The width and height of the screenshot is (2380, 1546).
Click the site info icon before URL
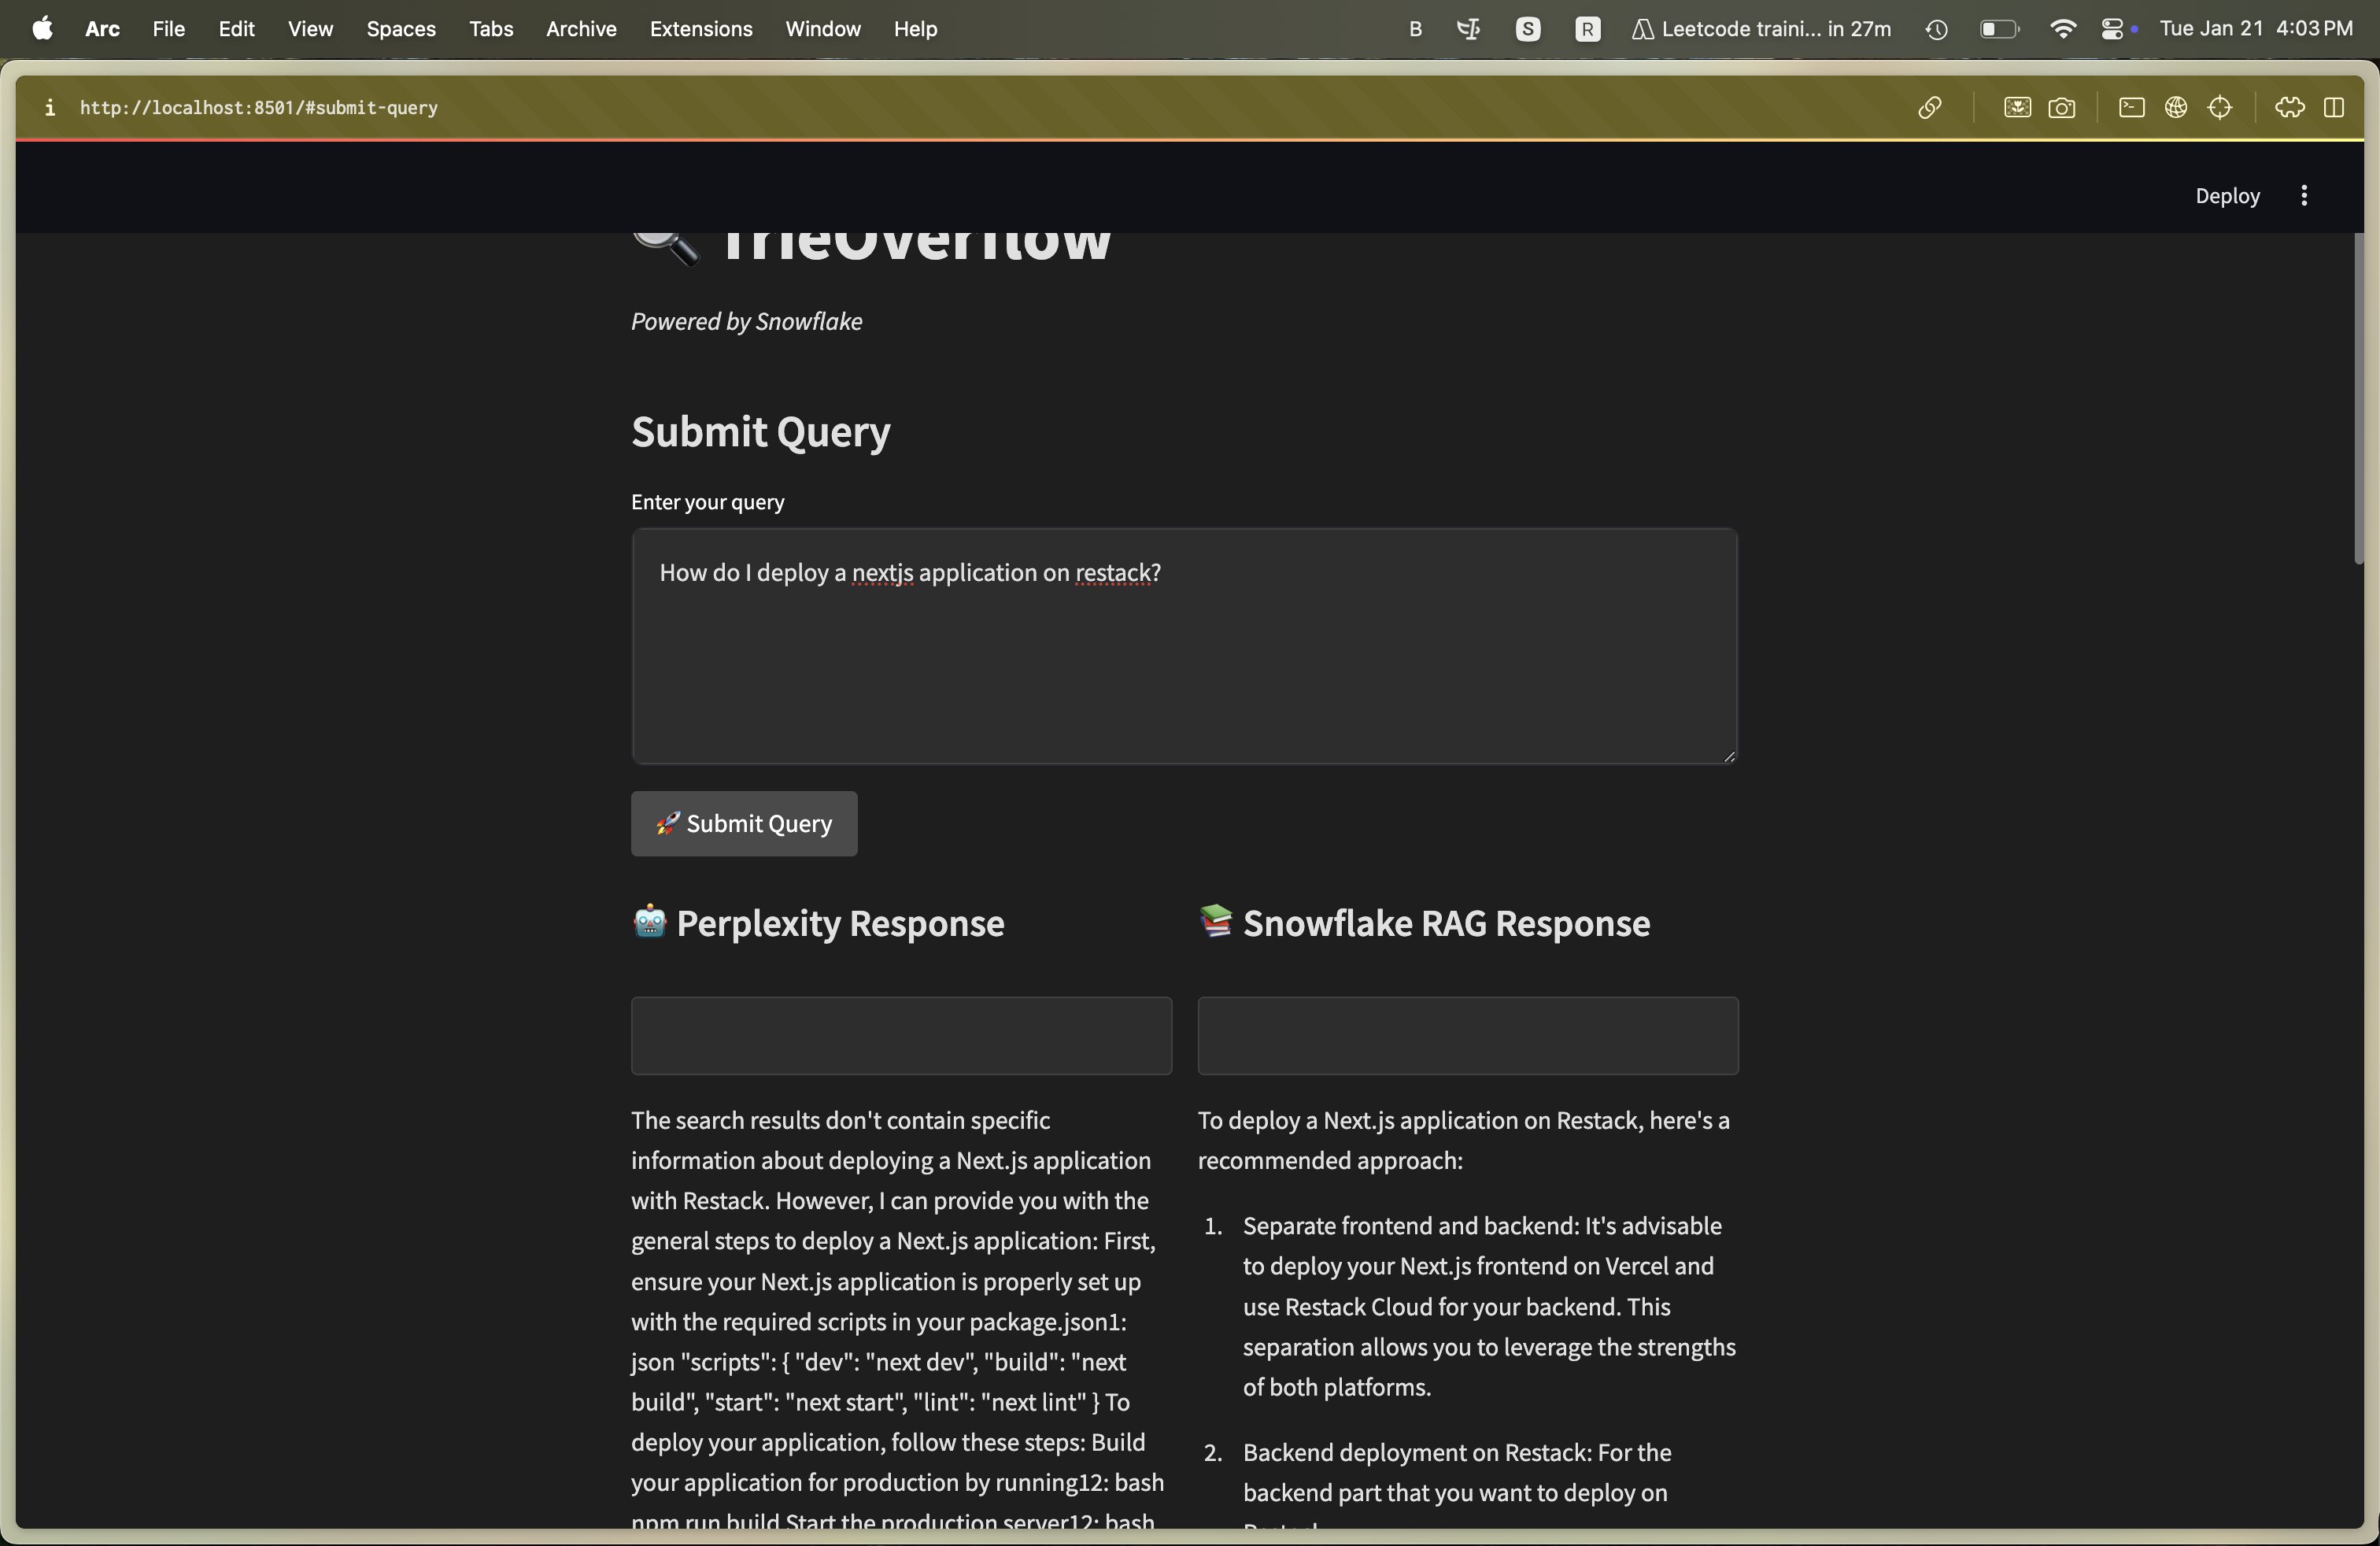click(x=49, y=108)
